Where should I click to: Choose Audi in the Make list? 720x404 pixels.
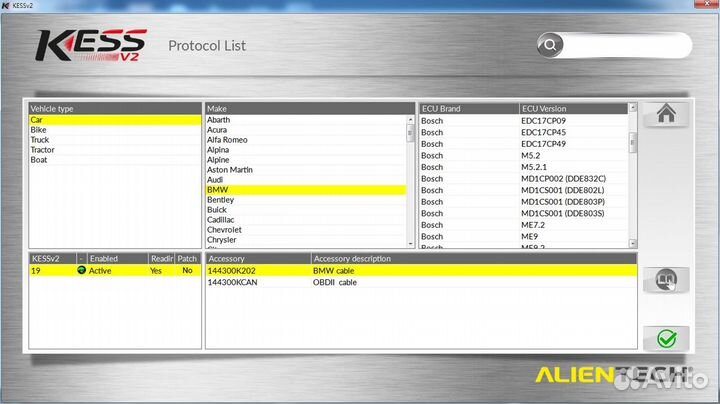(x=306, y=180)
